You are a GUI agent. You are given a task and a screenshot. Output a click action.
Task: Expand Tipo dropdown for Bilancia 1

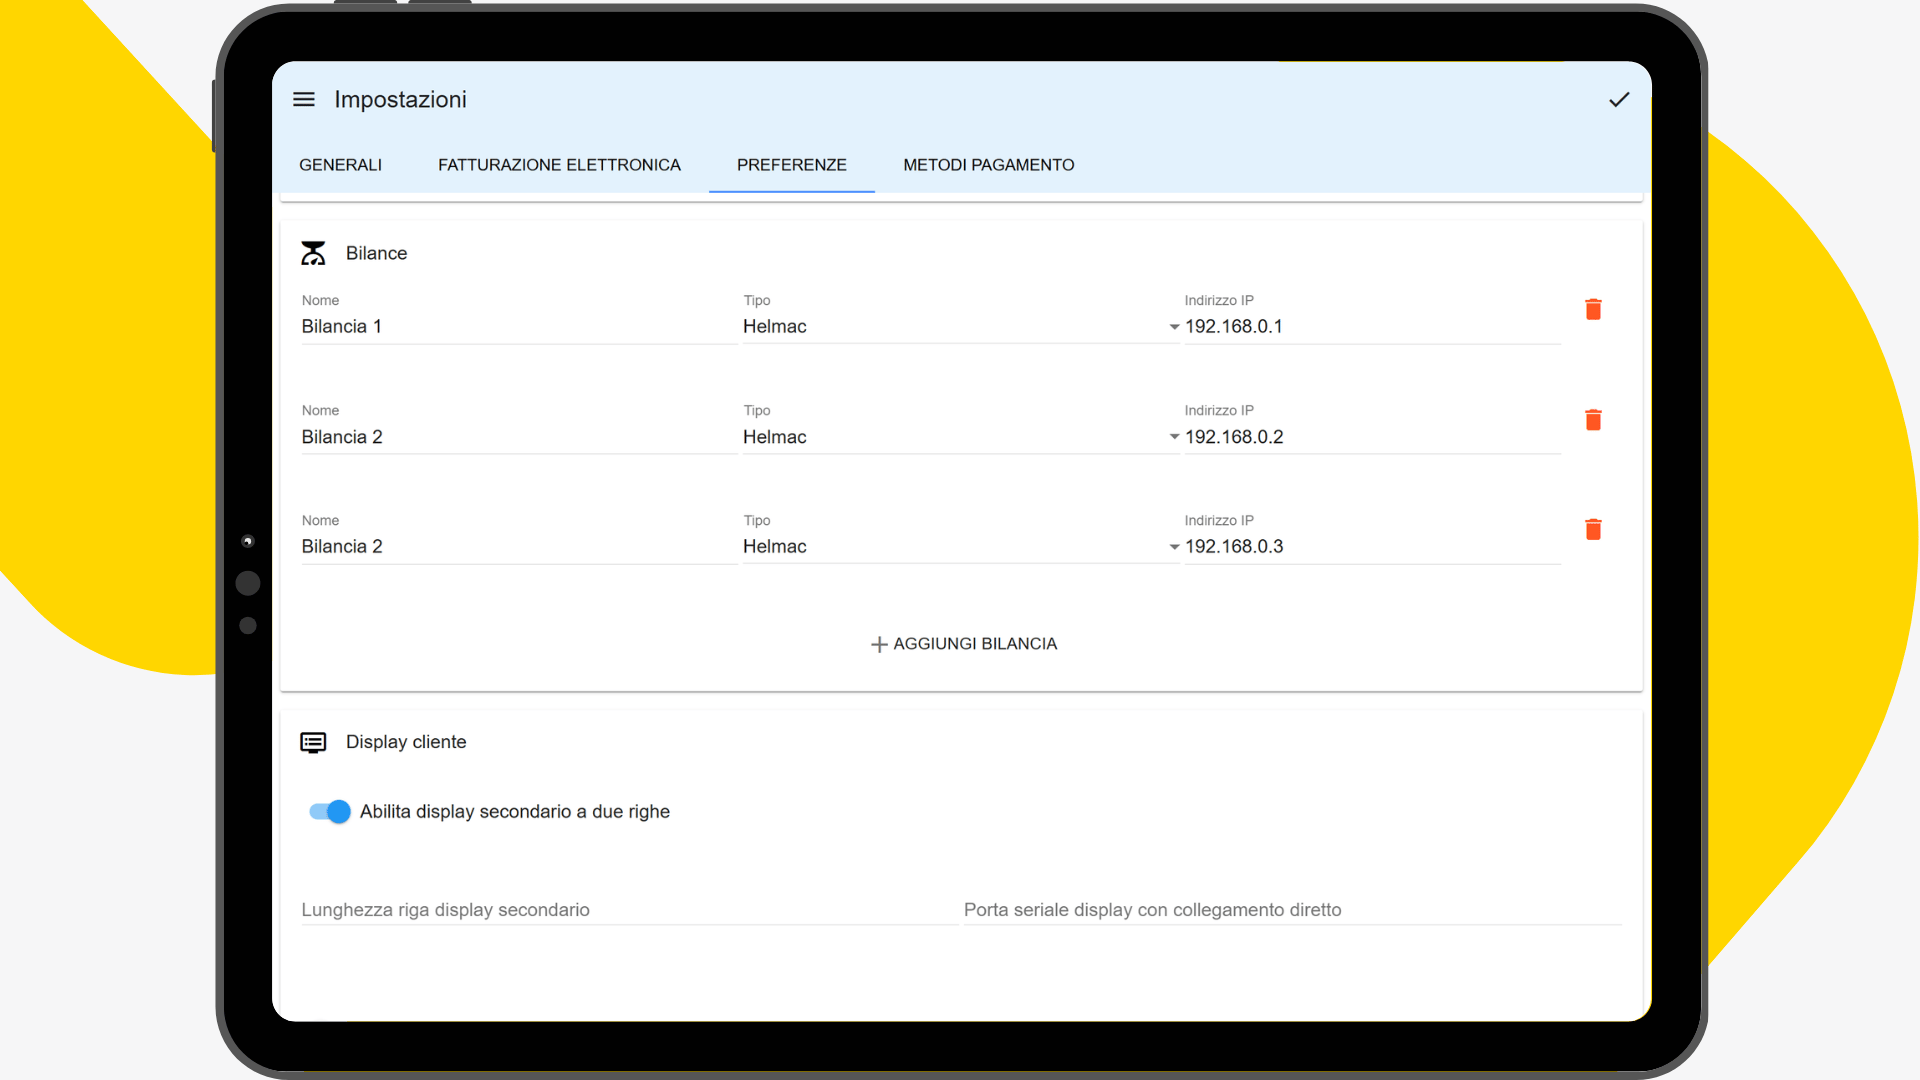[961, 327]
